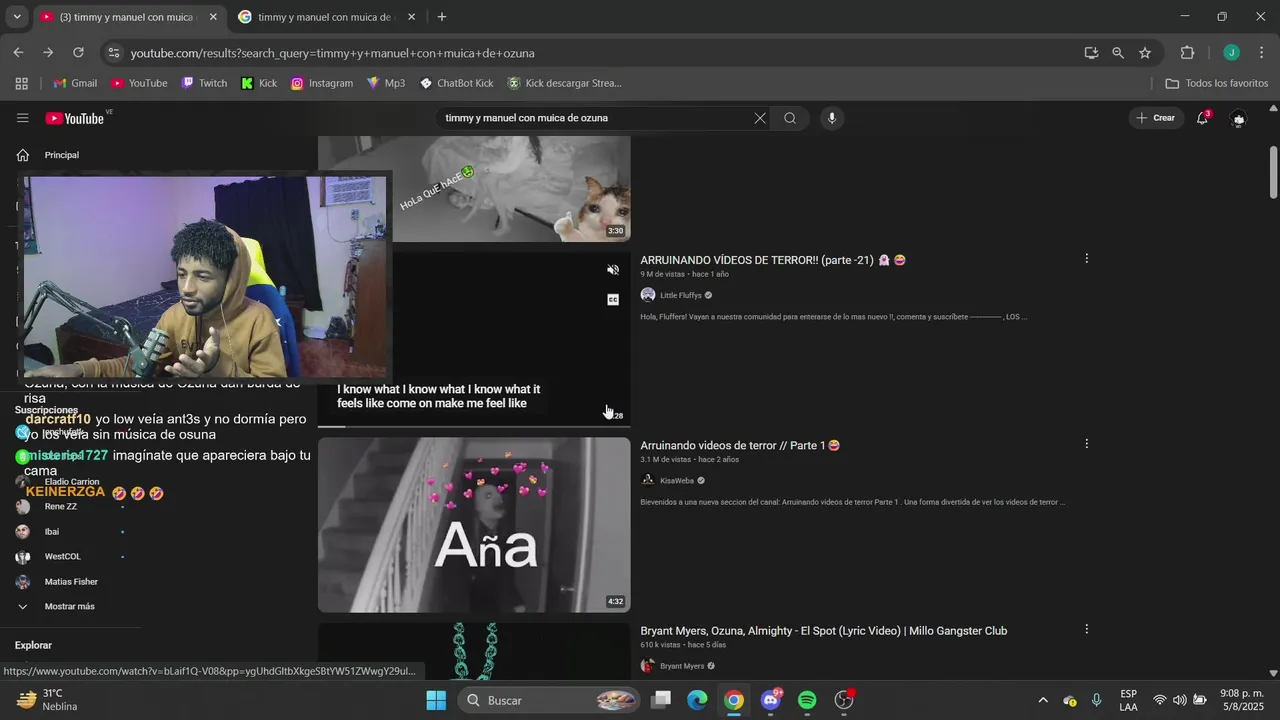Open options menu for Arruinando videos Parte 1
Viewport: 1280px width, 720px height.
pyautogui.click(x=1086, y=444)
